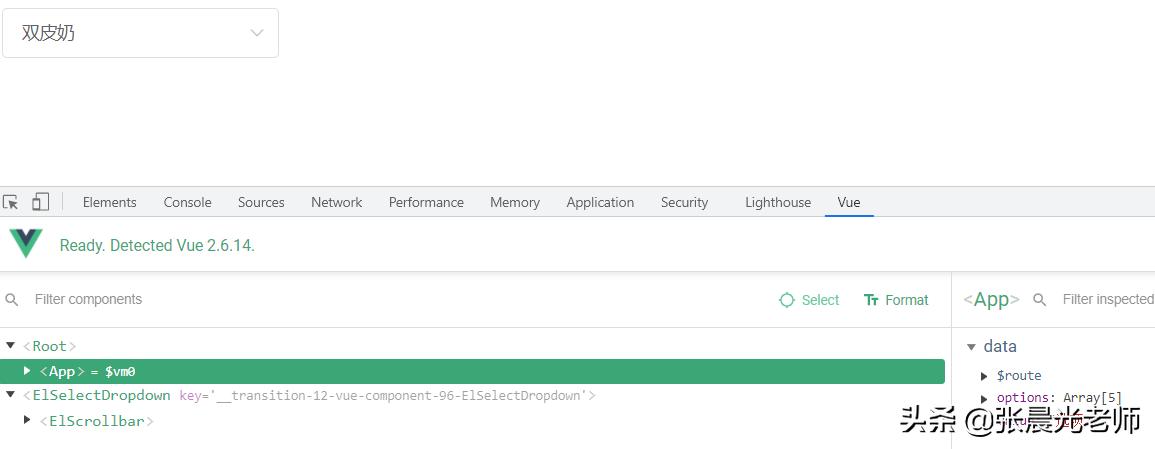
Task: Click the filter components search icon
Action: click(12, 300)
